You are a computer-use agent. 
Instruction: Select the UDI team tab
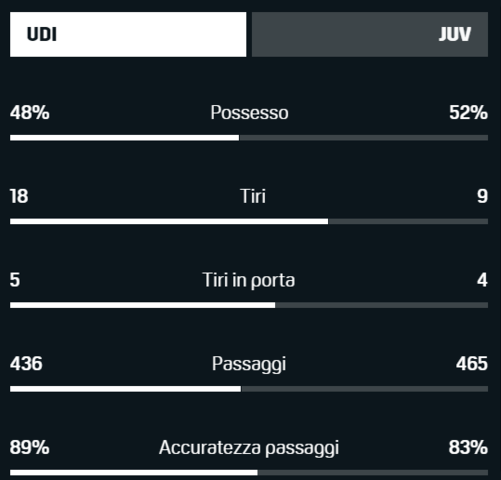128,34
